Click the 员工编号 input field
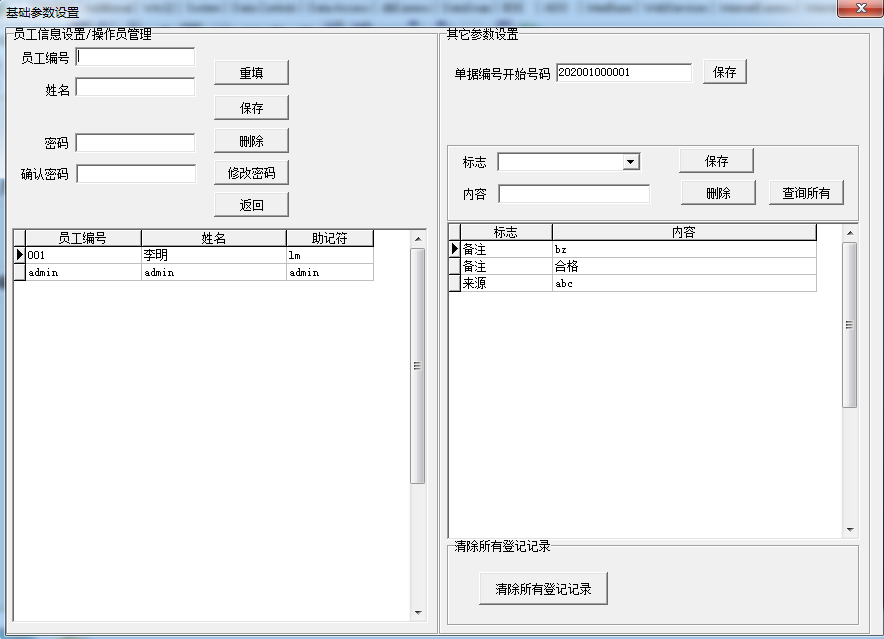The height and width of the screenshot is (639, 884). coord(135,57)
